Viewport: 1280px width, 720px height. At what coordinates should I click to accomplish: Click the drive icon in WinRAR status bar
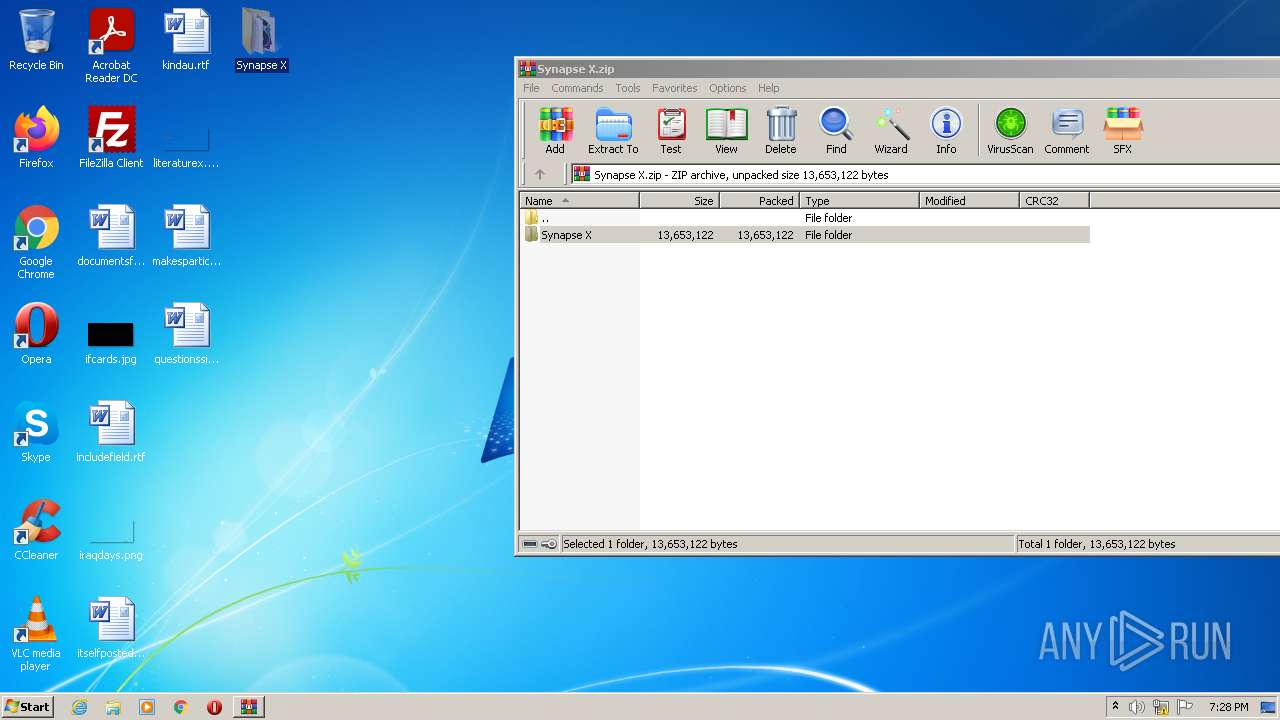[x=530, y=544]
